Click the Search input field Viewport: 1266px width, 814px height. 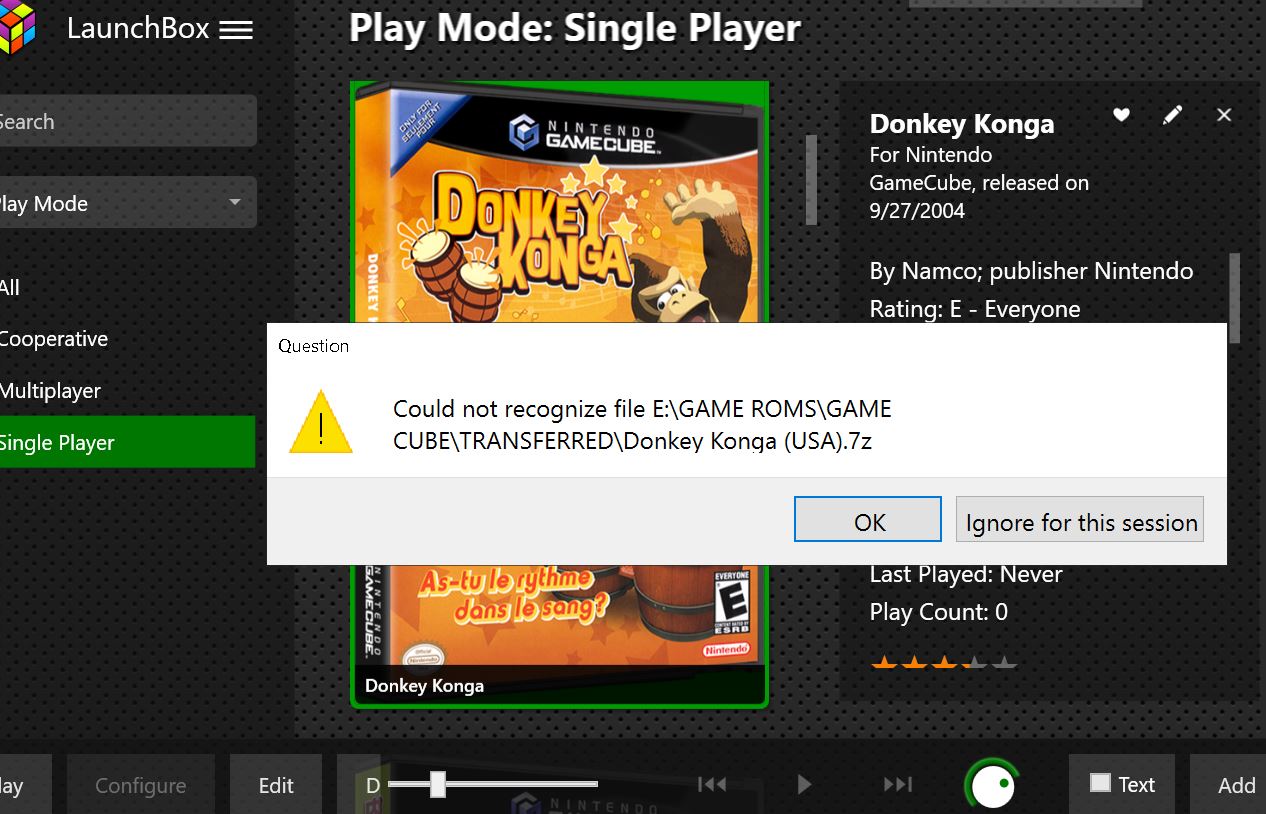128,121
